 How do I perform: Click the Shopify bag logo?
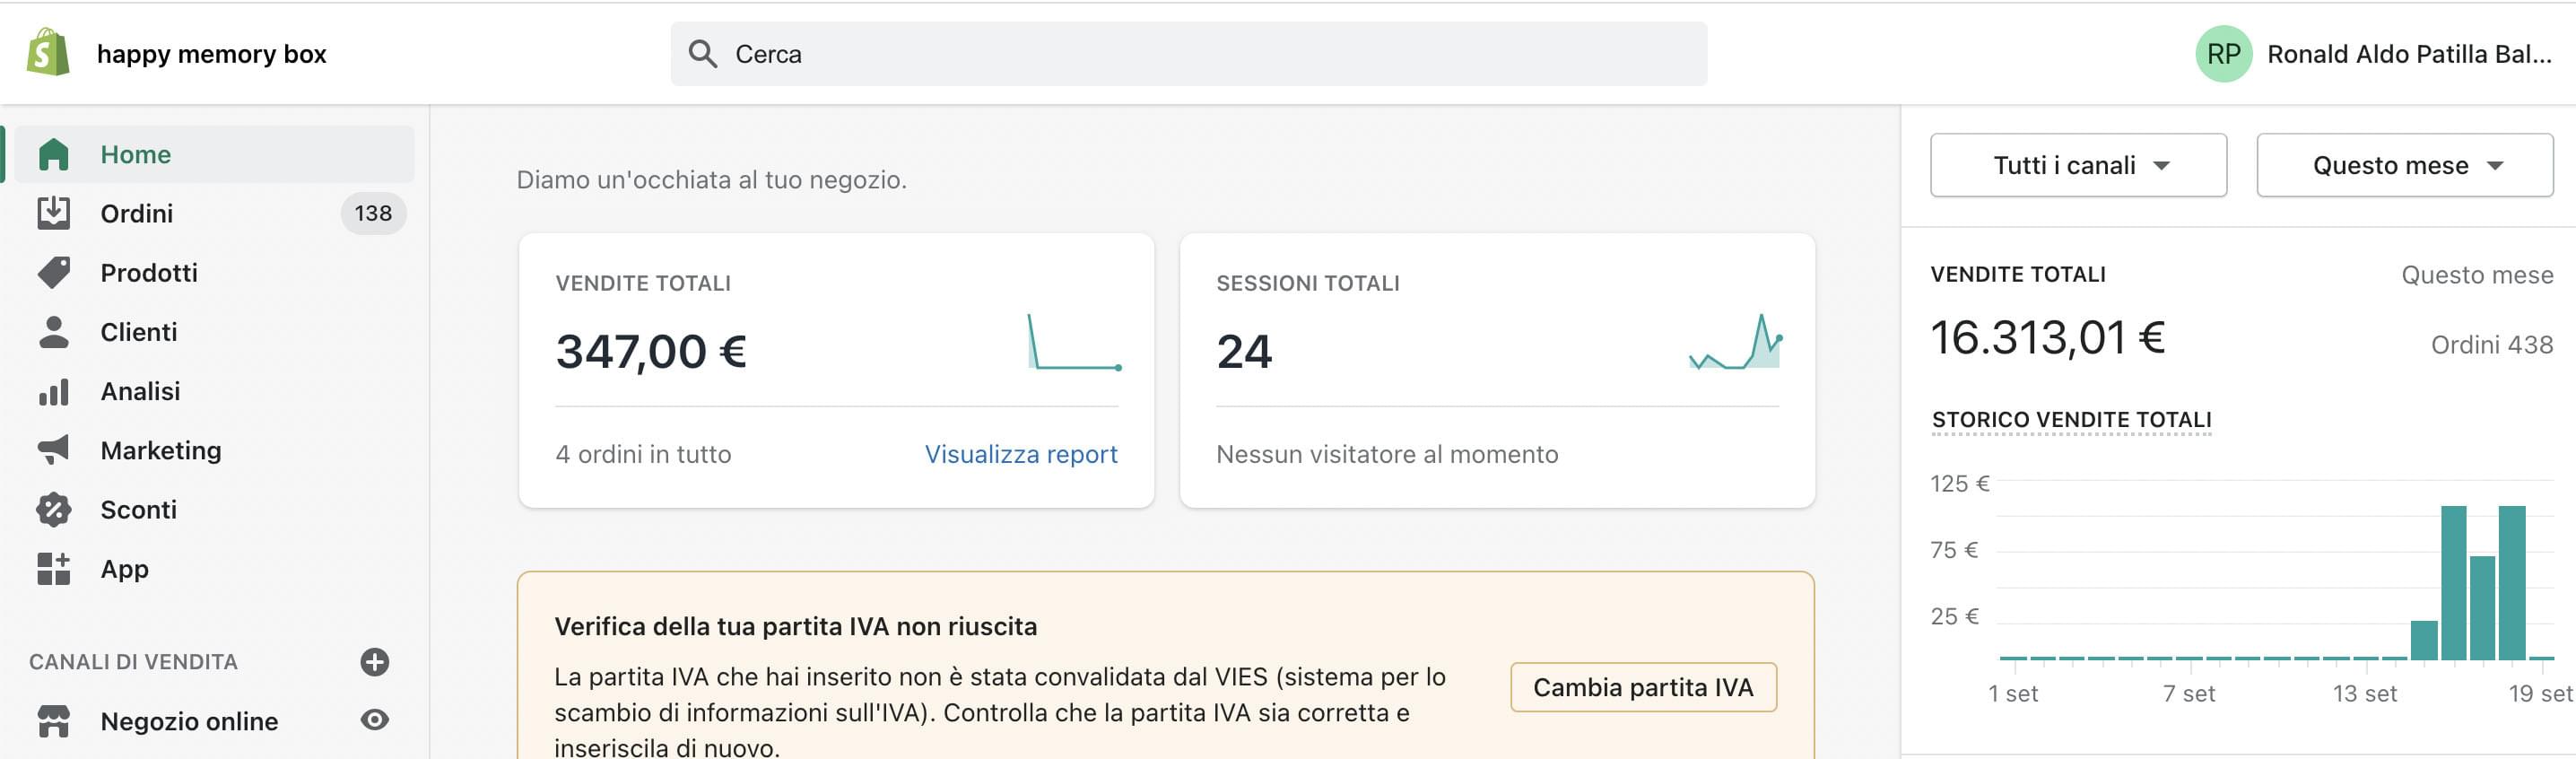point(48,53)
